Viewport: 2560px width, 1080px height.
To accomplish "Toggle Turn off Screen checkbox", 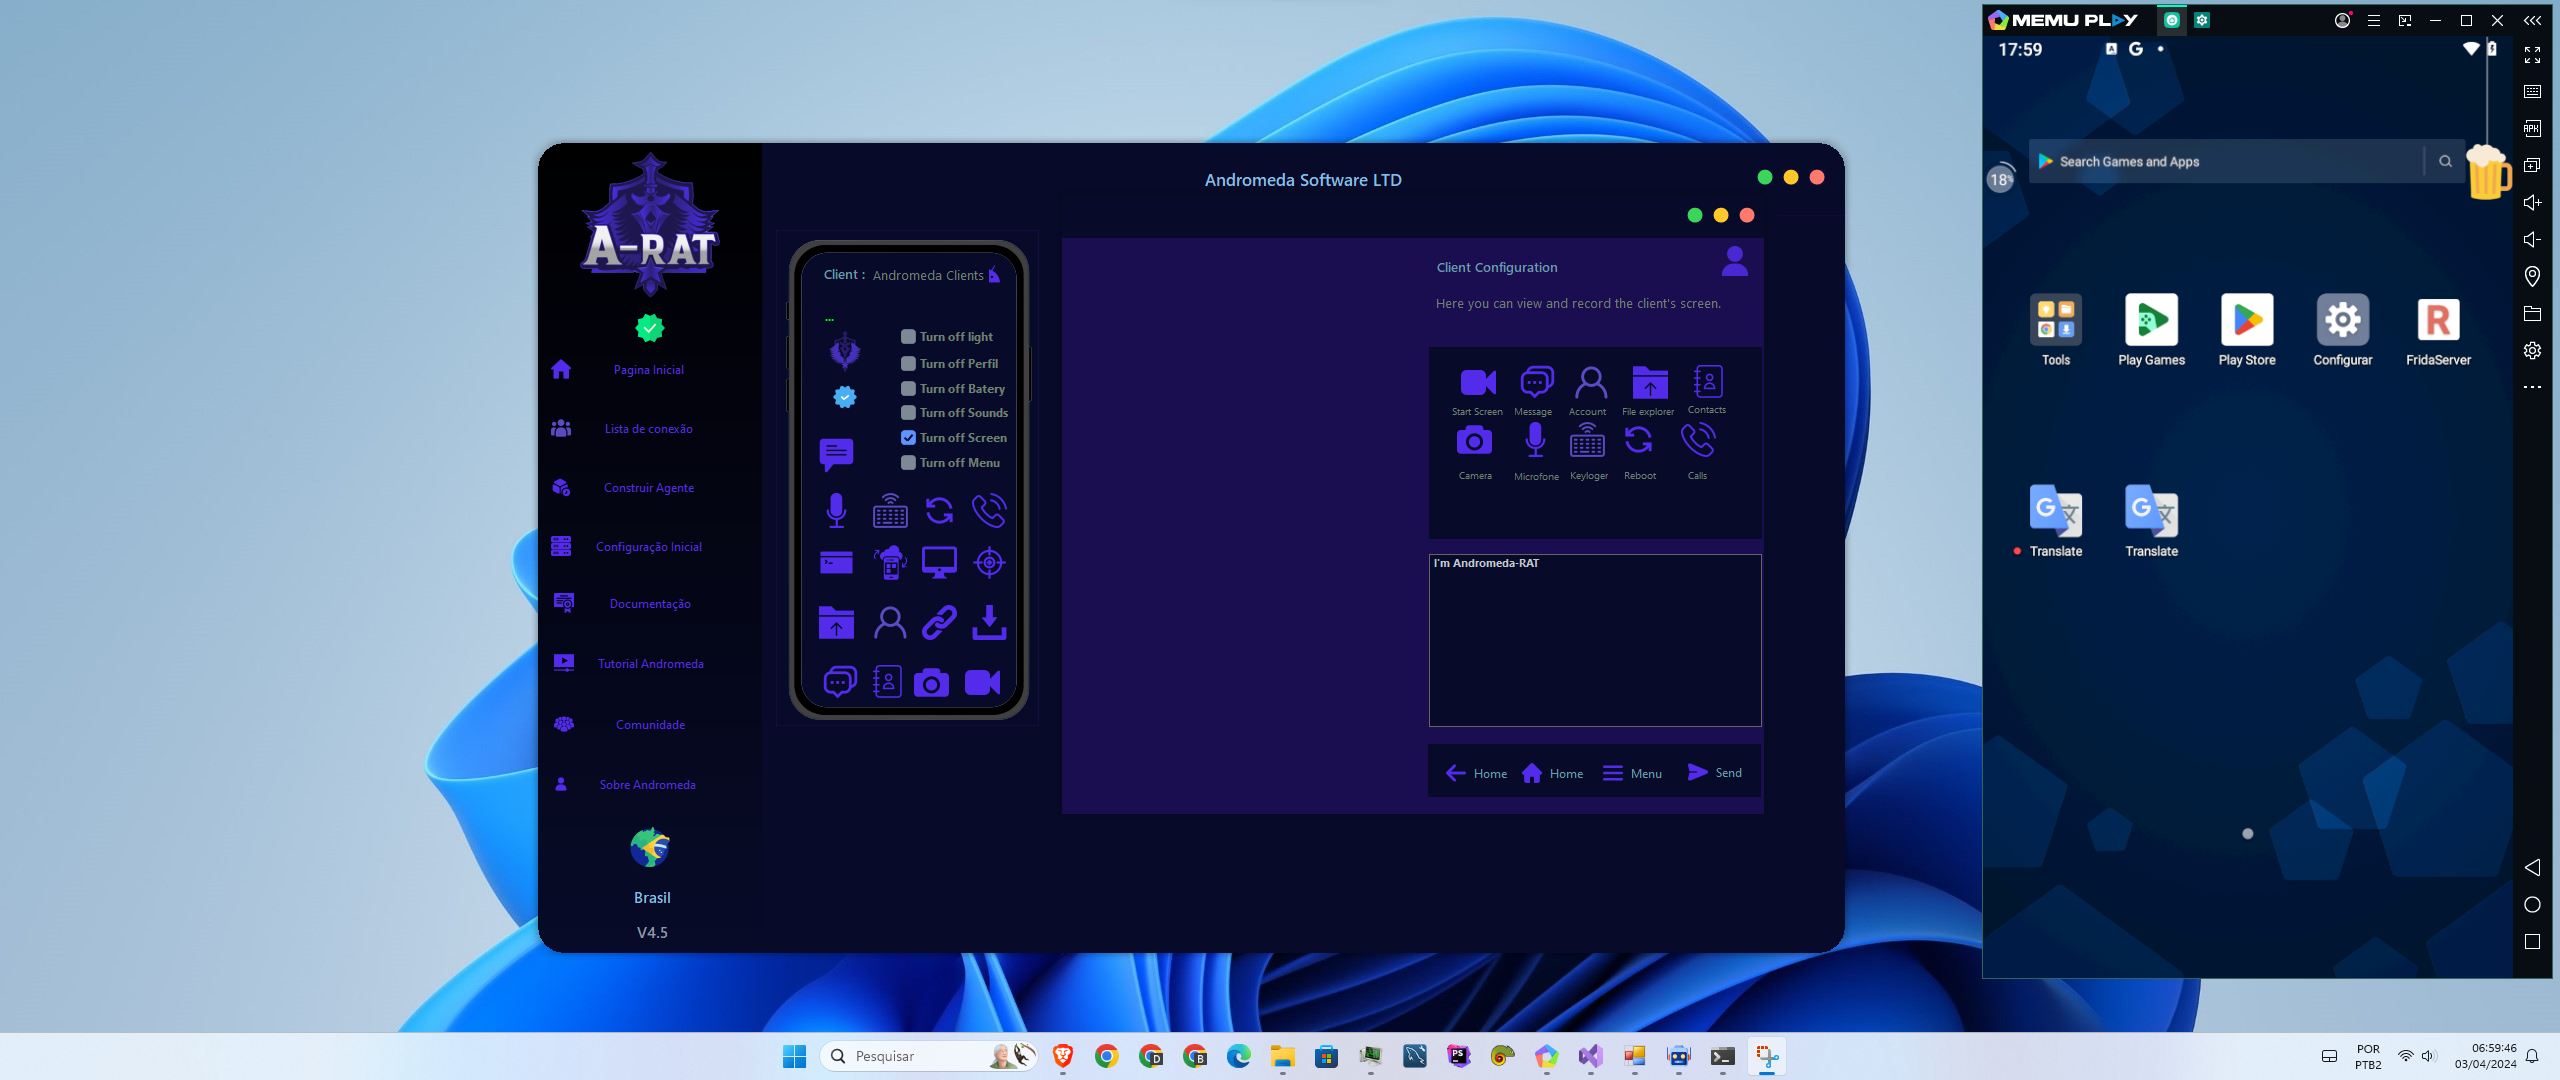I will (x=908, y=437).
